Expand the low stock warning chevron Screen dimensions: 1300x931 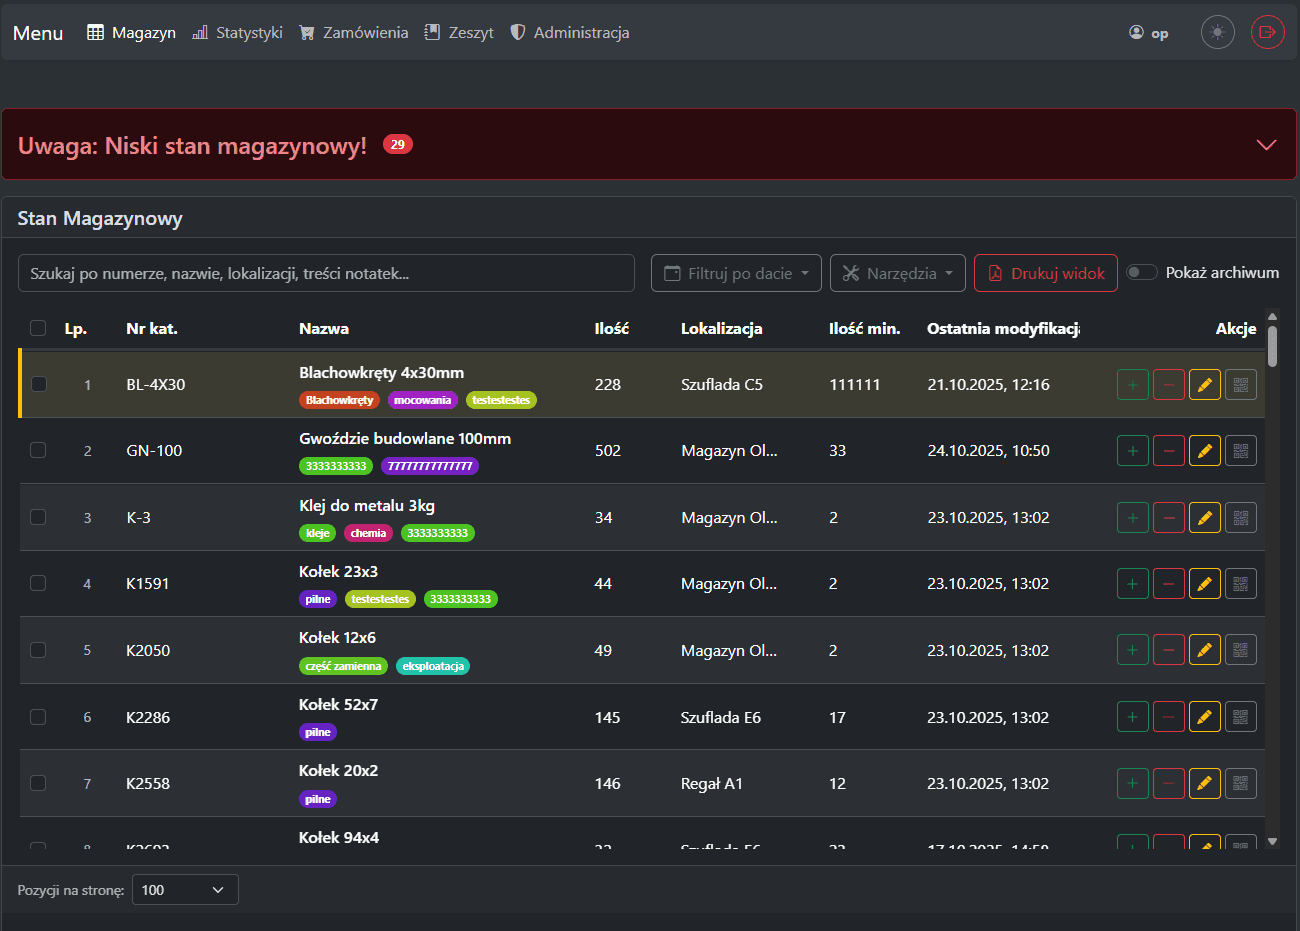pyautogui.click(x=1266, y=145)
